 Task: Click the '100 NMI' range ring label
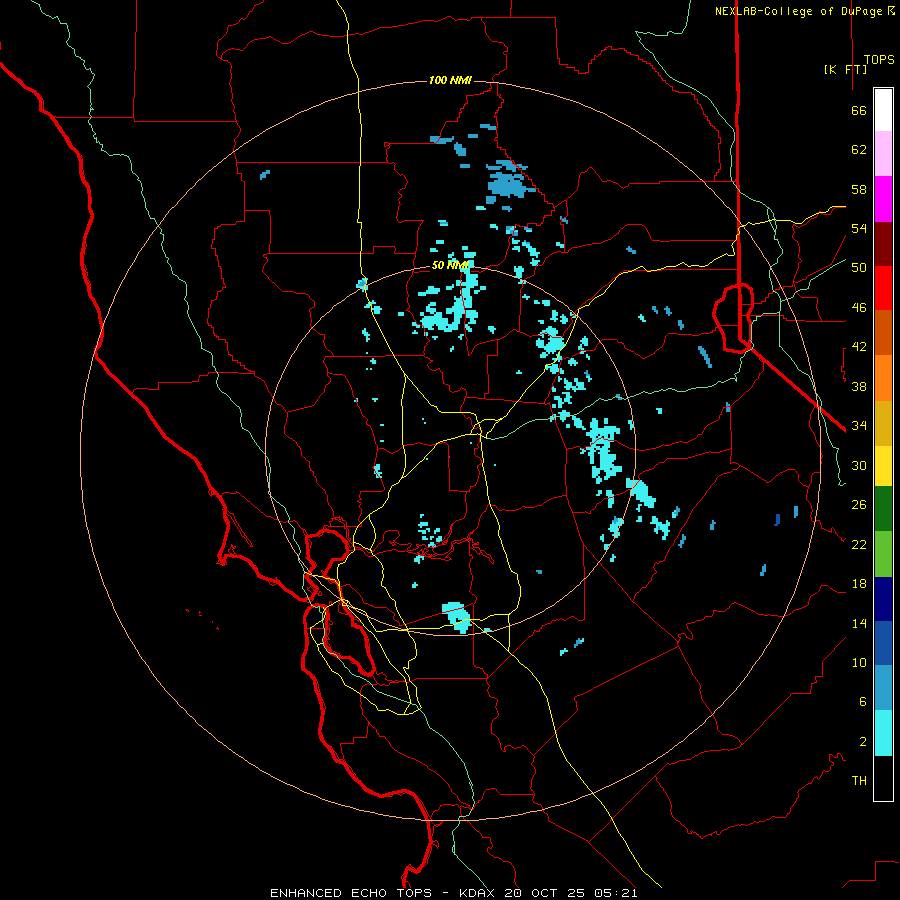(450, 80)
